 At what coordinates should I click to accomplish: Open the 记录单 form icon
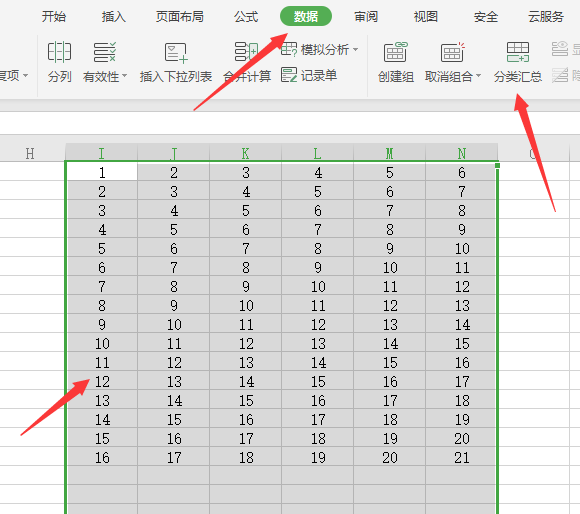[289, 75]
